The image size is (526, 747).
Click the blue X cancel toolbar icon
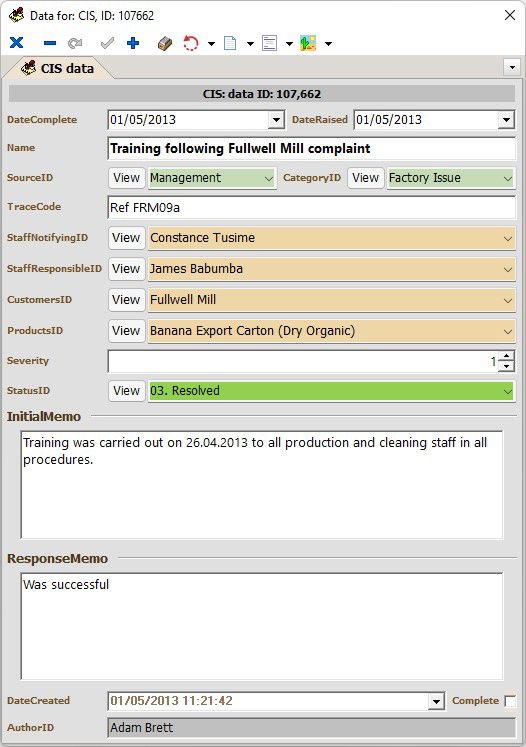click(17, 43)
